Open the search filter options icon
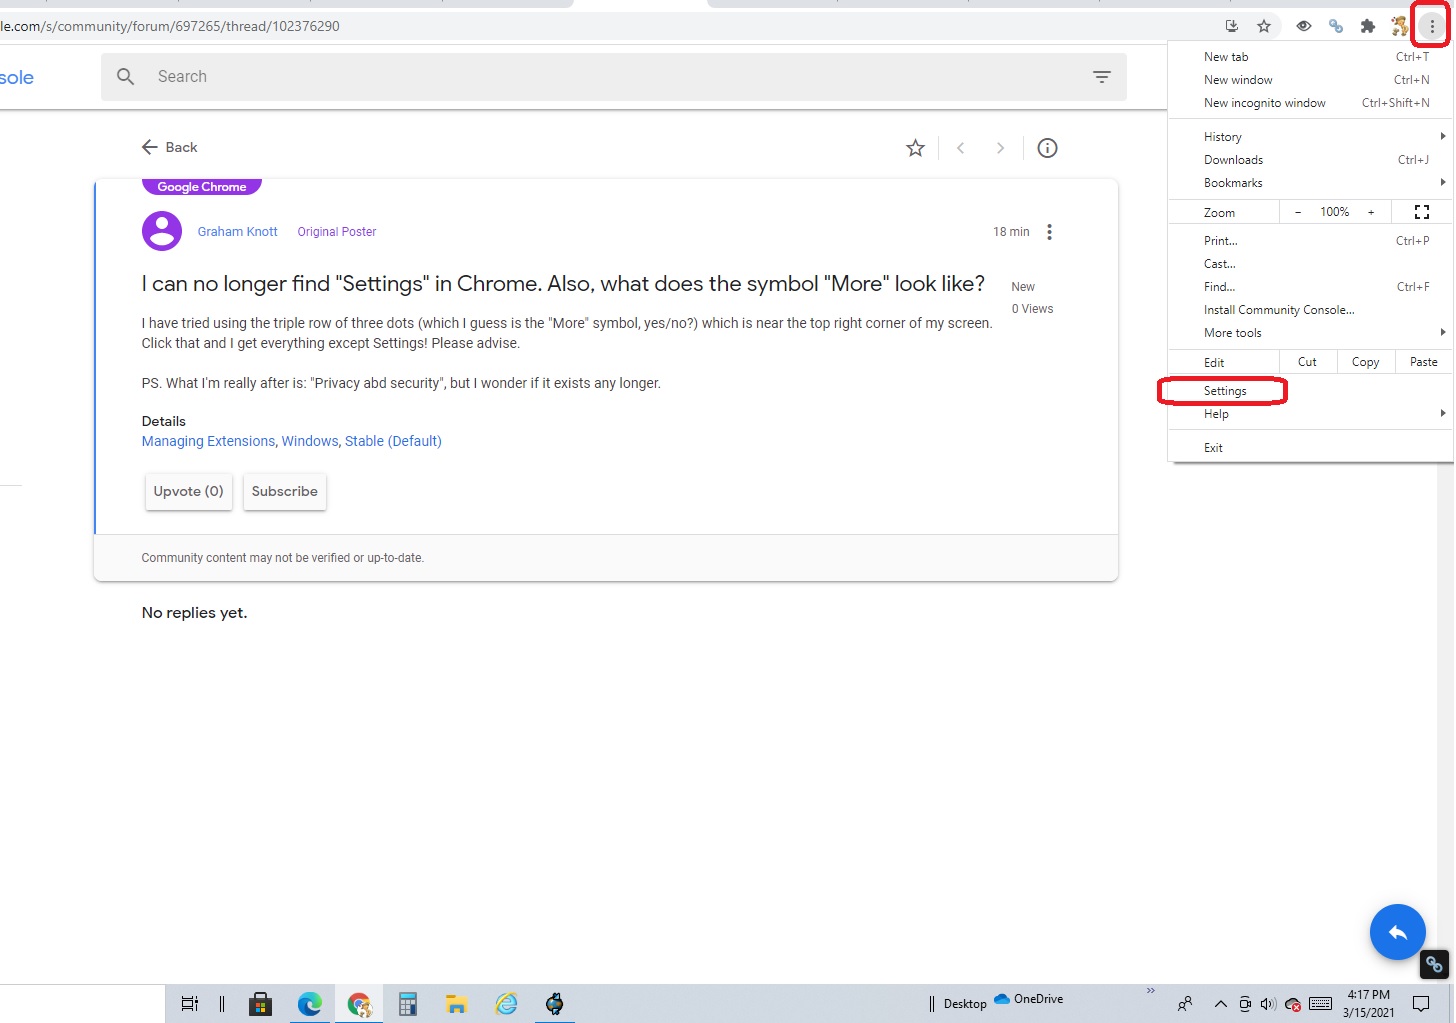Viewport: 1456px width, 1023px height. coord(1101,76)
